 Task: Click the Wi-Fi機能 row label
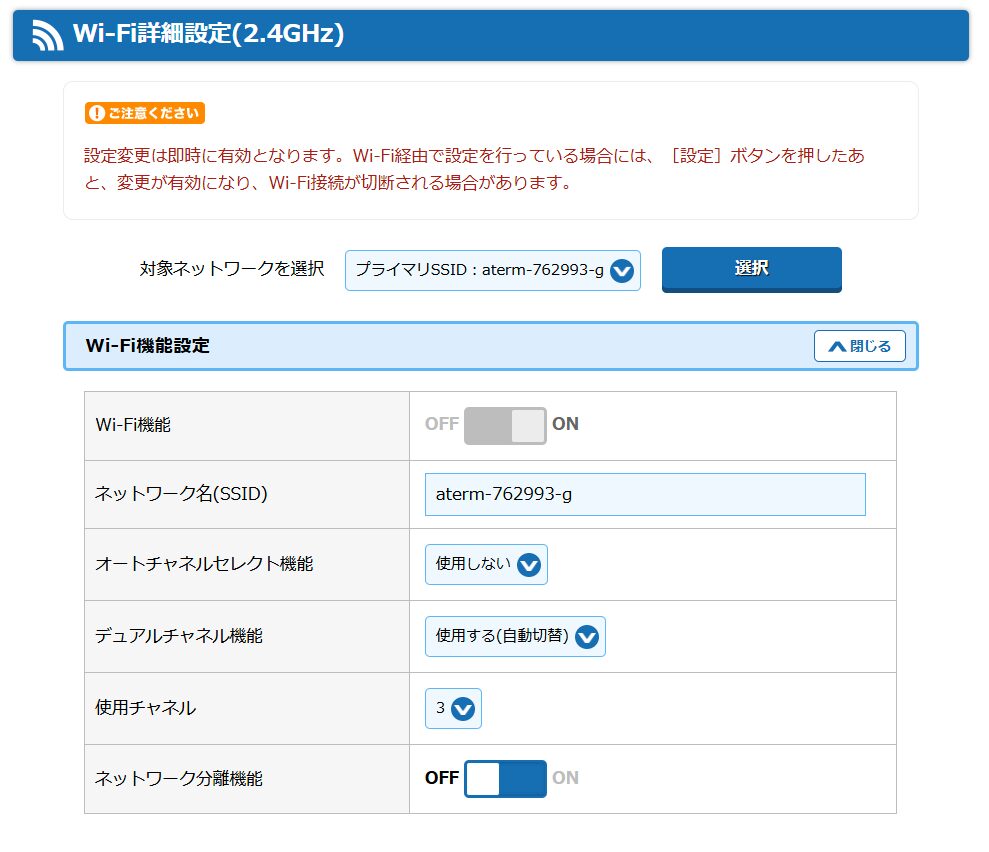[133, 425]
